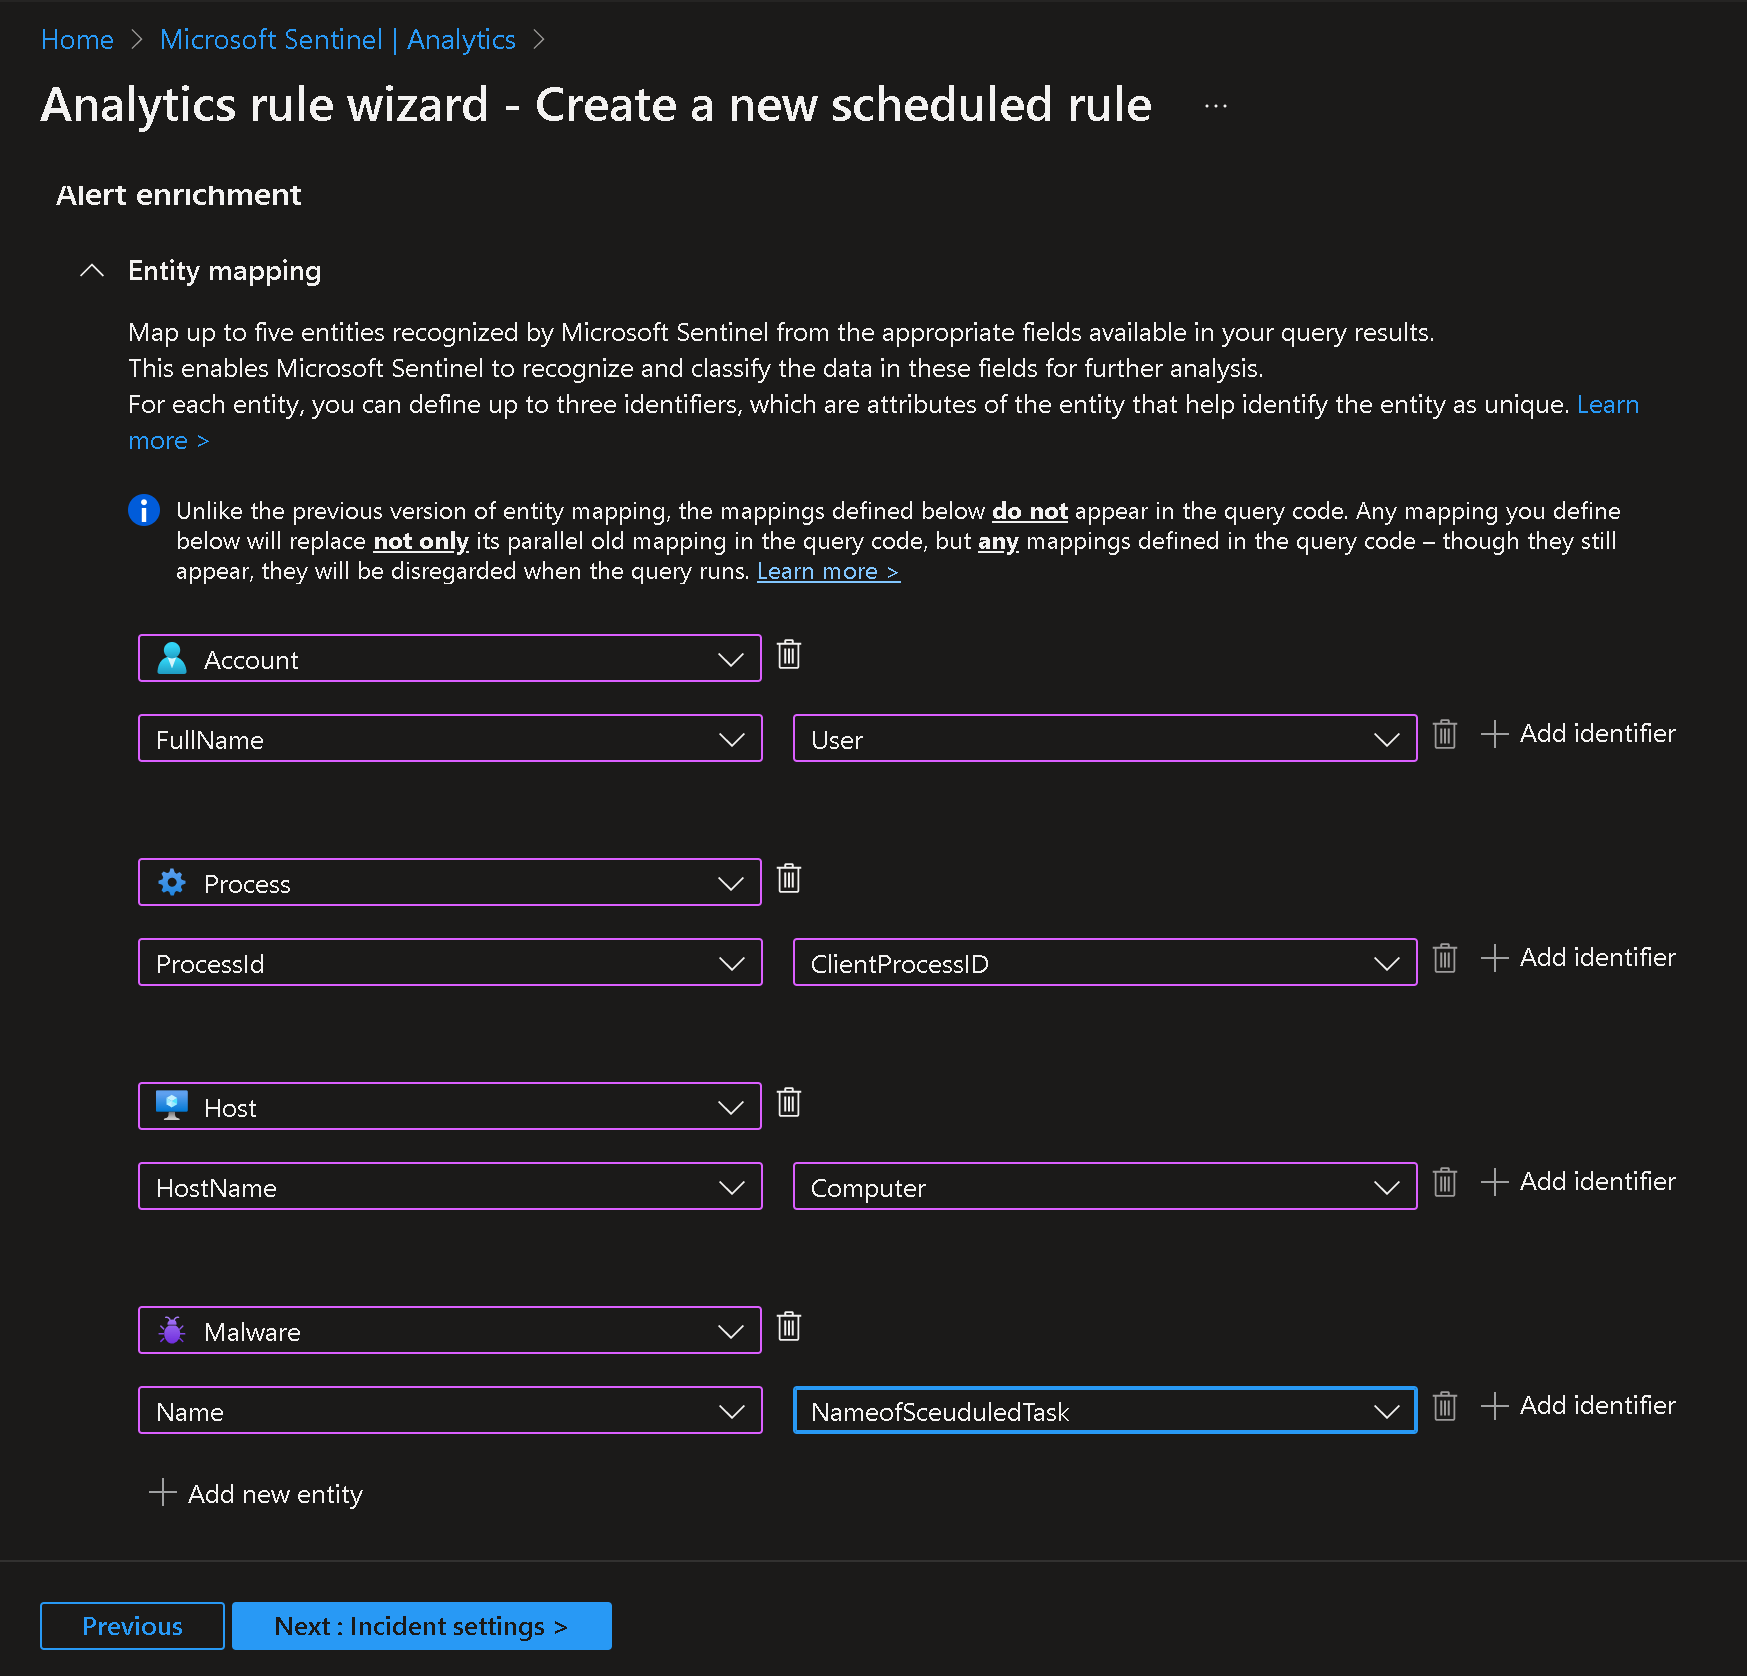Delete the Account entity mapping
This screenshot has width=1747, height=1676.
(x=789, y=655)
